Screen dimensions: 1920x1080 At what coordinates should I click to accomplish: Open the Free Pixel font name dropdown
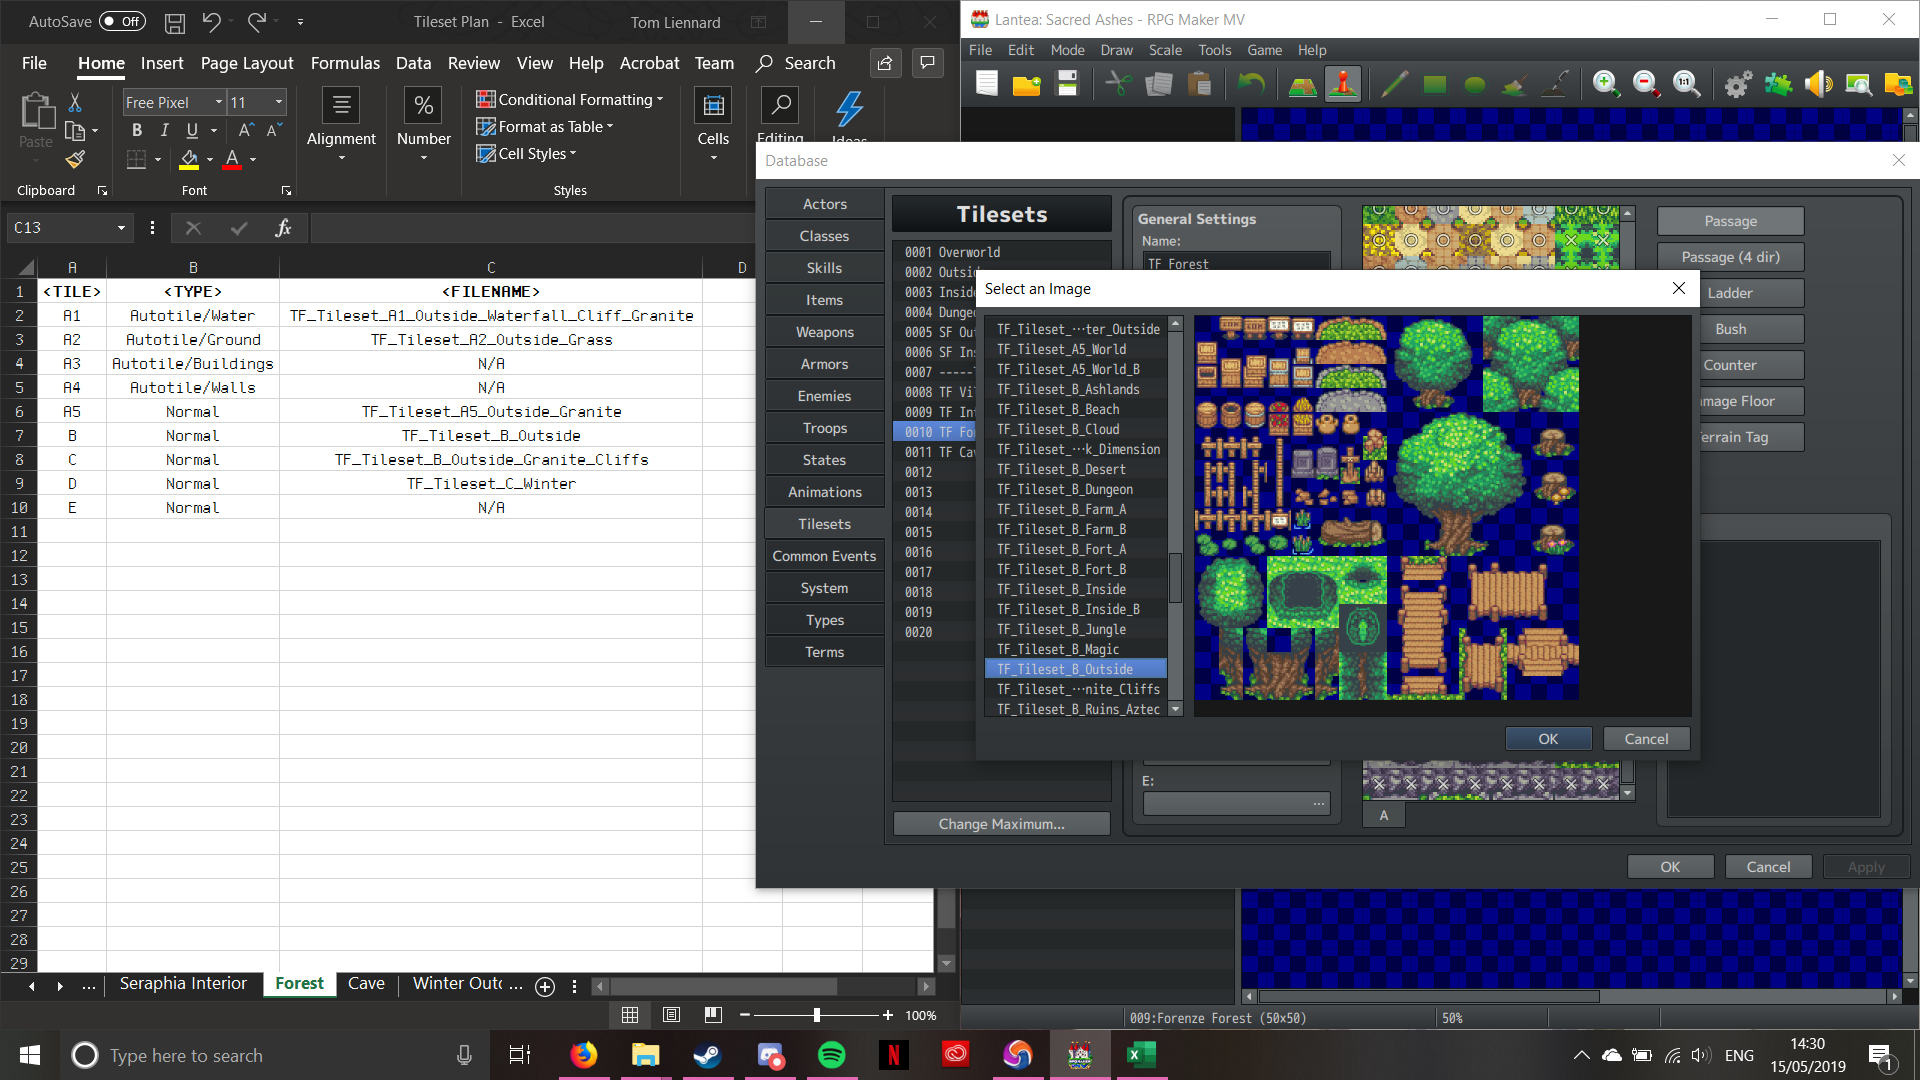pos(218,102)
